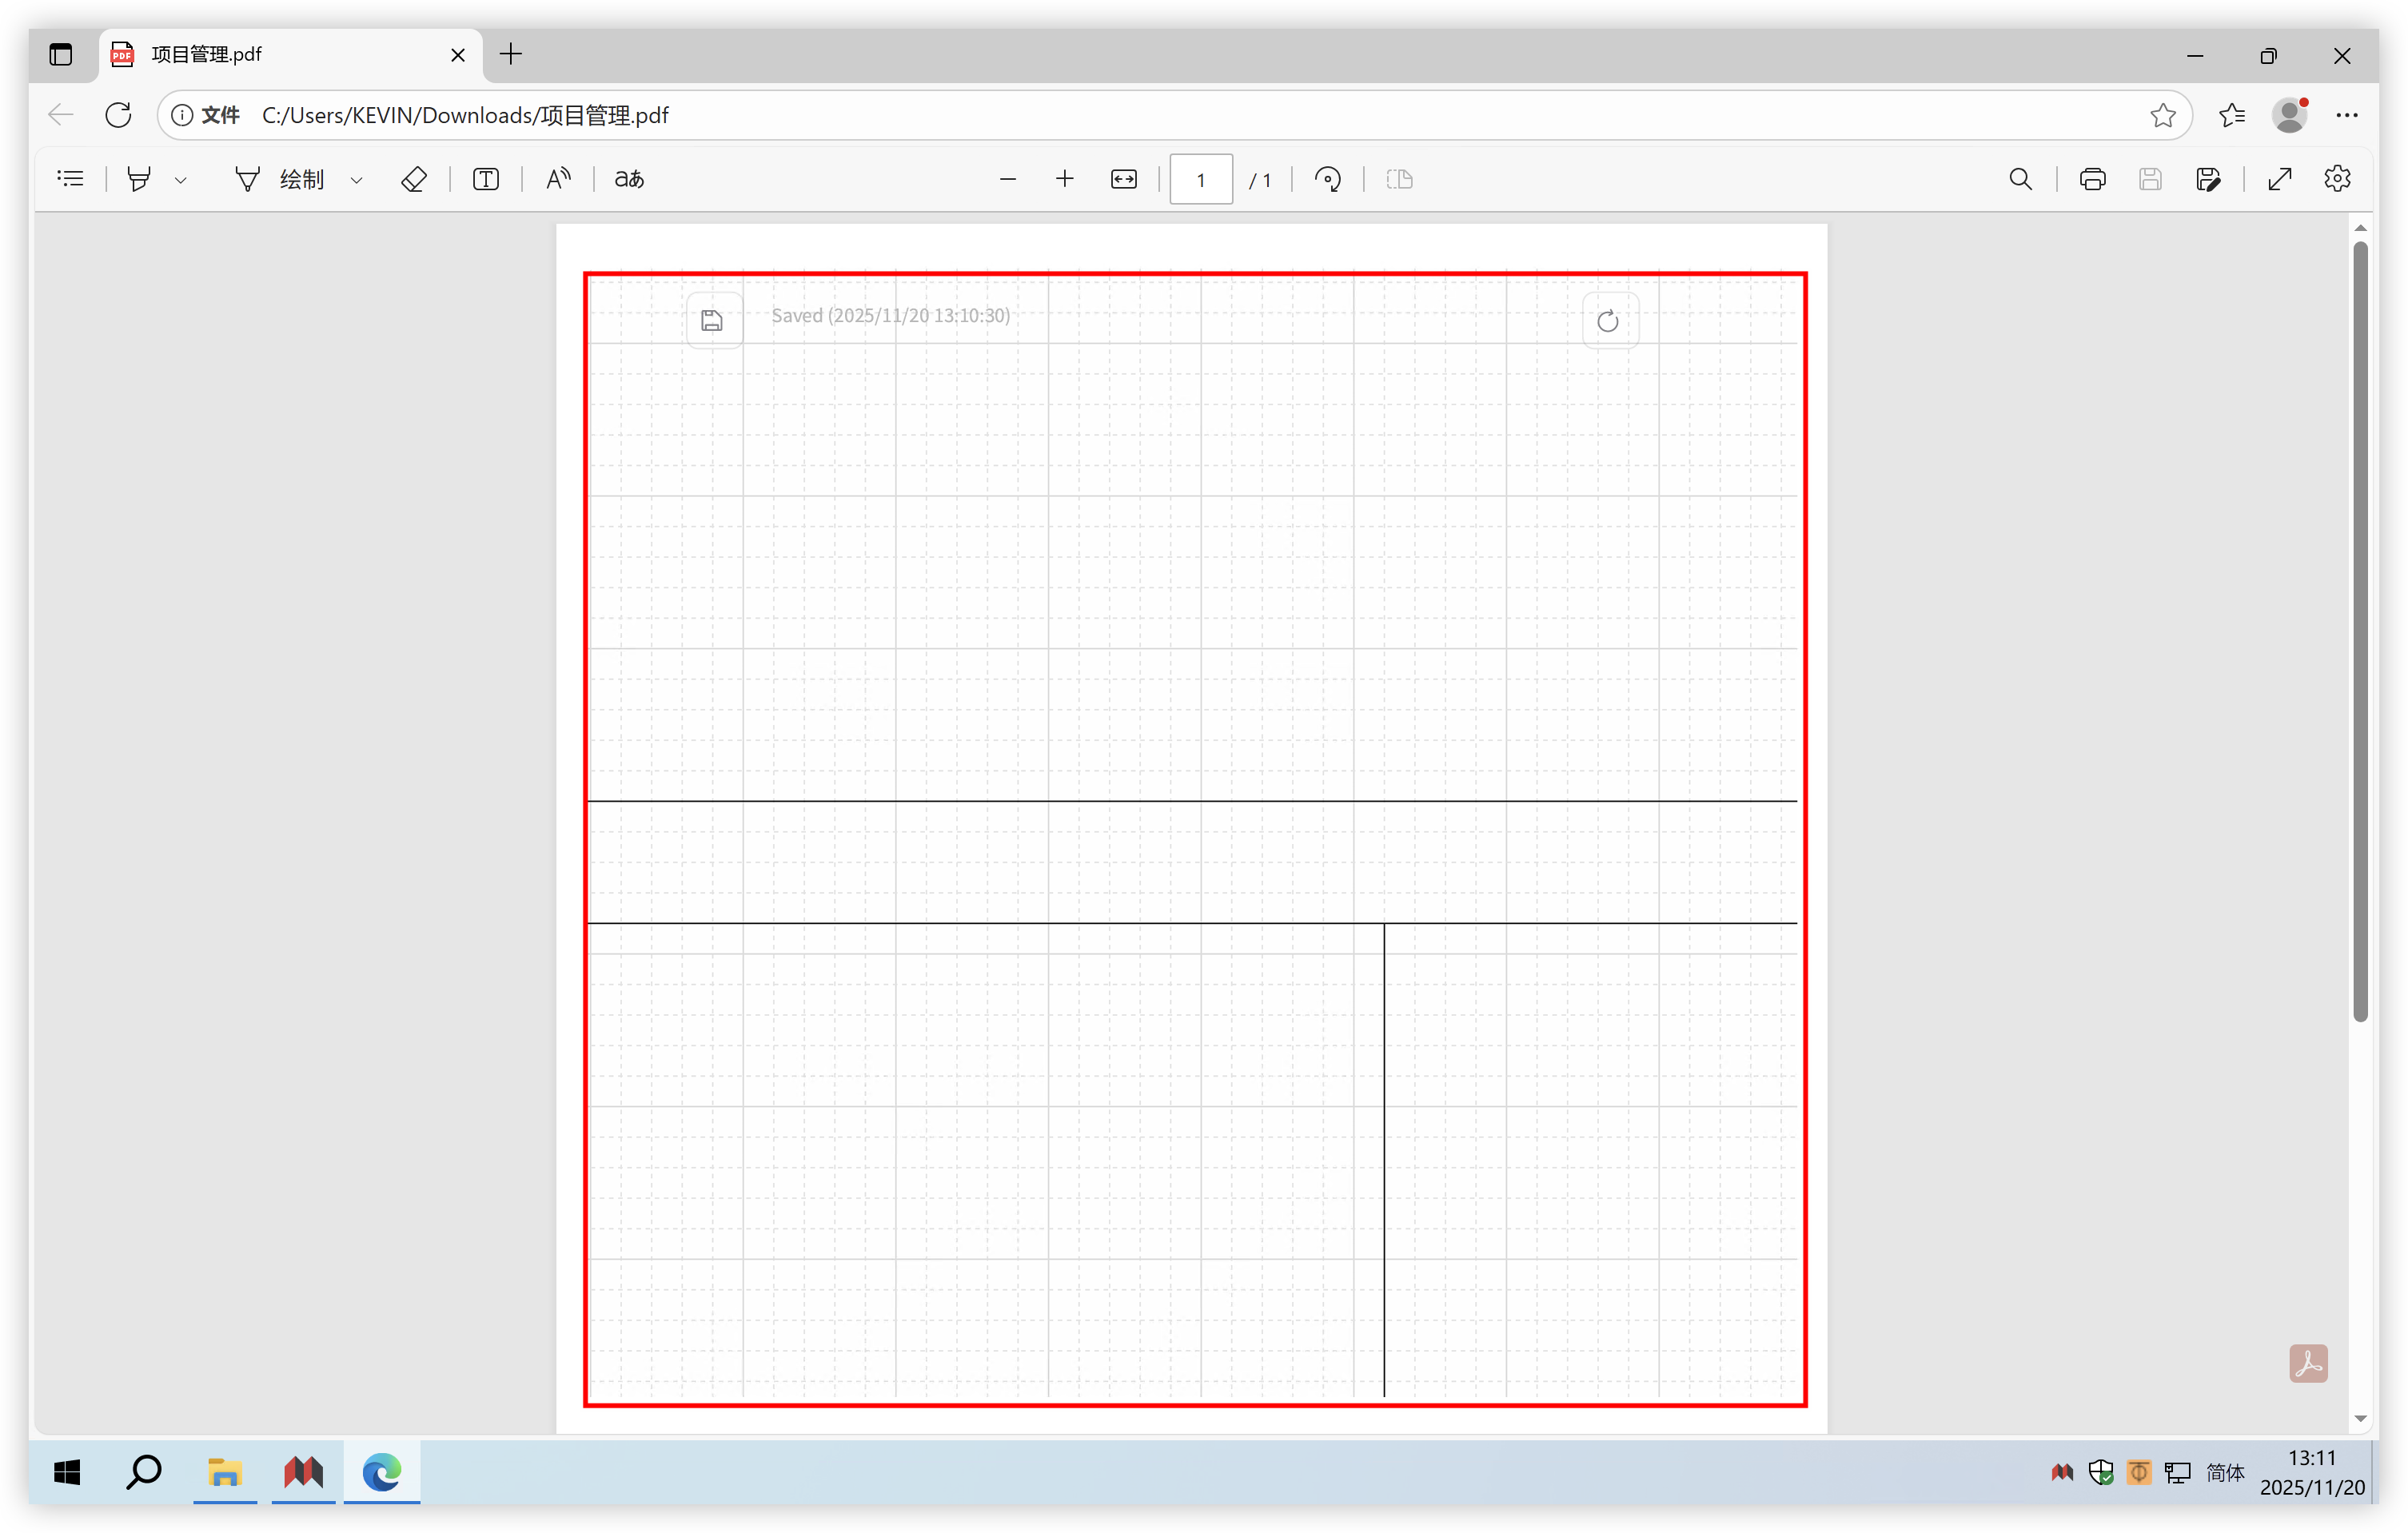This screenshot has width=2408, height=1533.
Task: Zoom in with the plus button
Action: (x=1065, y=179)
